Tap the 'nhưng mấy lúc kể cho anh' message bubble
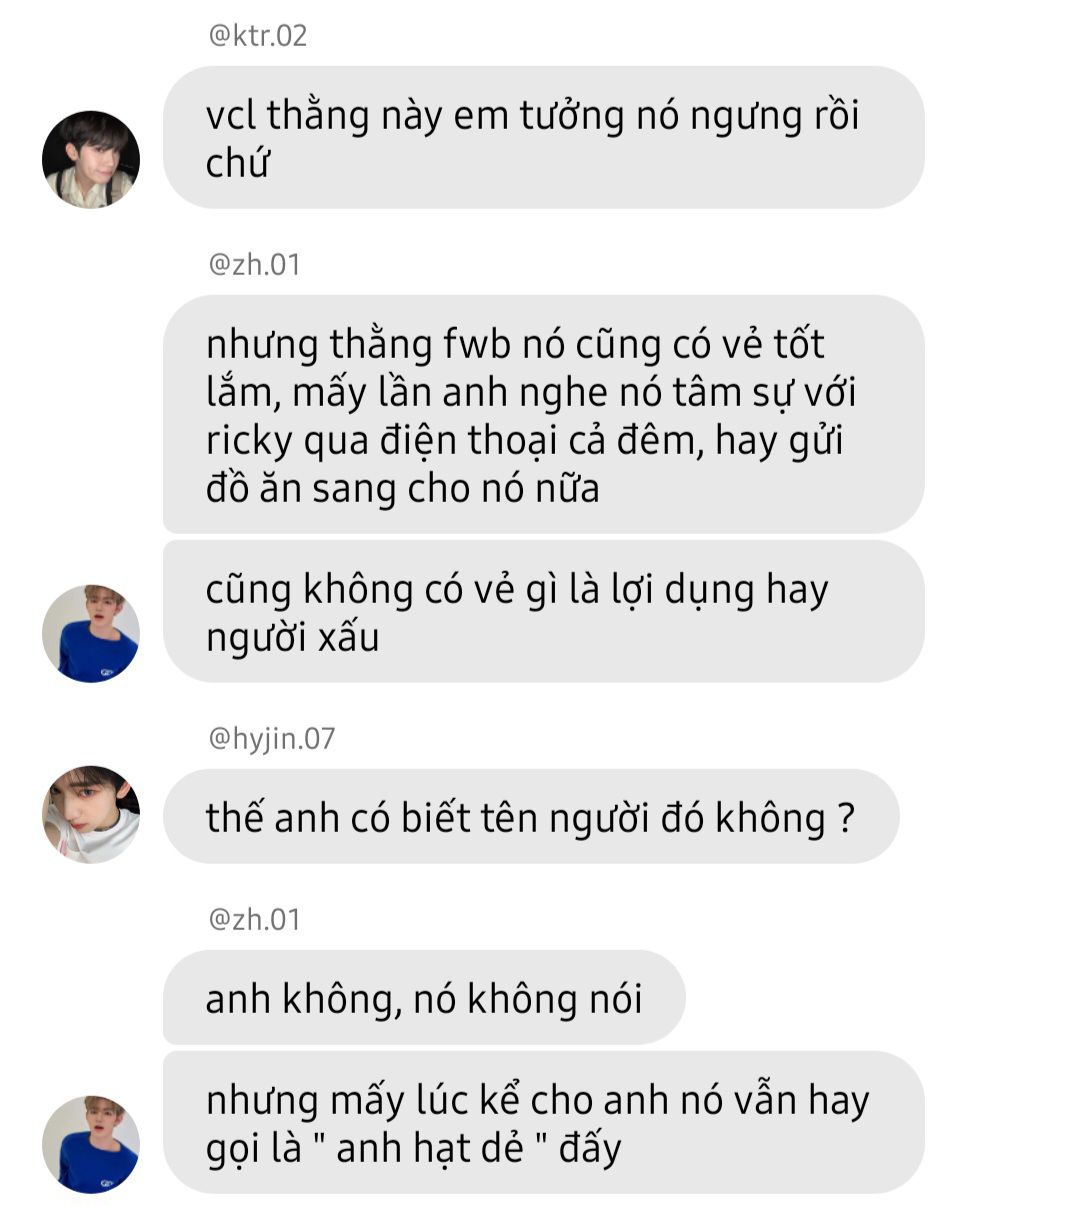 pos(543,1122)
